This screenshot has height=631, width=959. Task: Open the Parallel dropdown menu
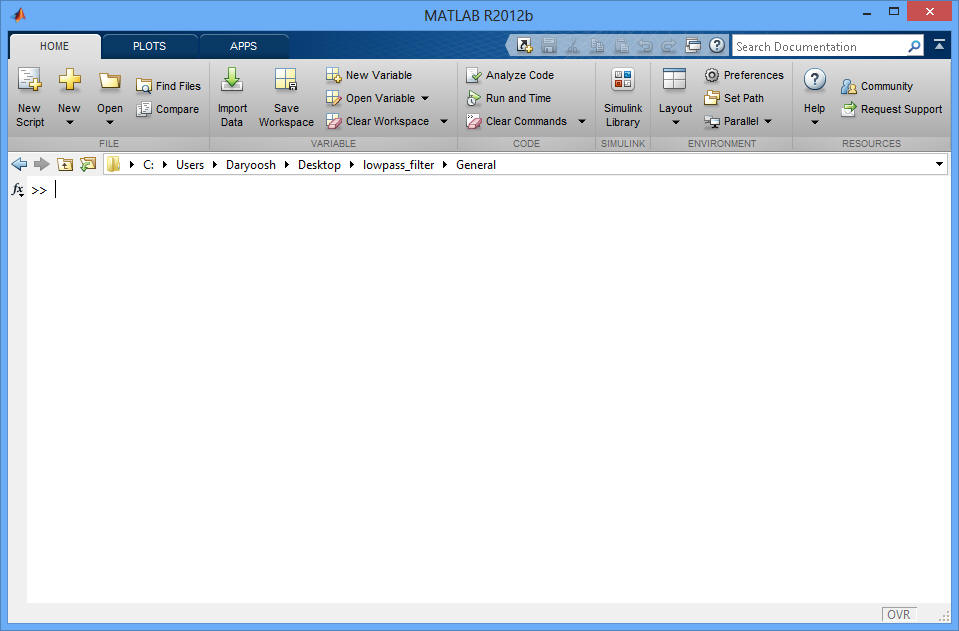768,122
